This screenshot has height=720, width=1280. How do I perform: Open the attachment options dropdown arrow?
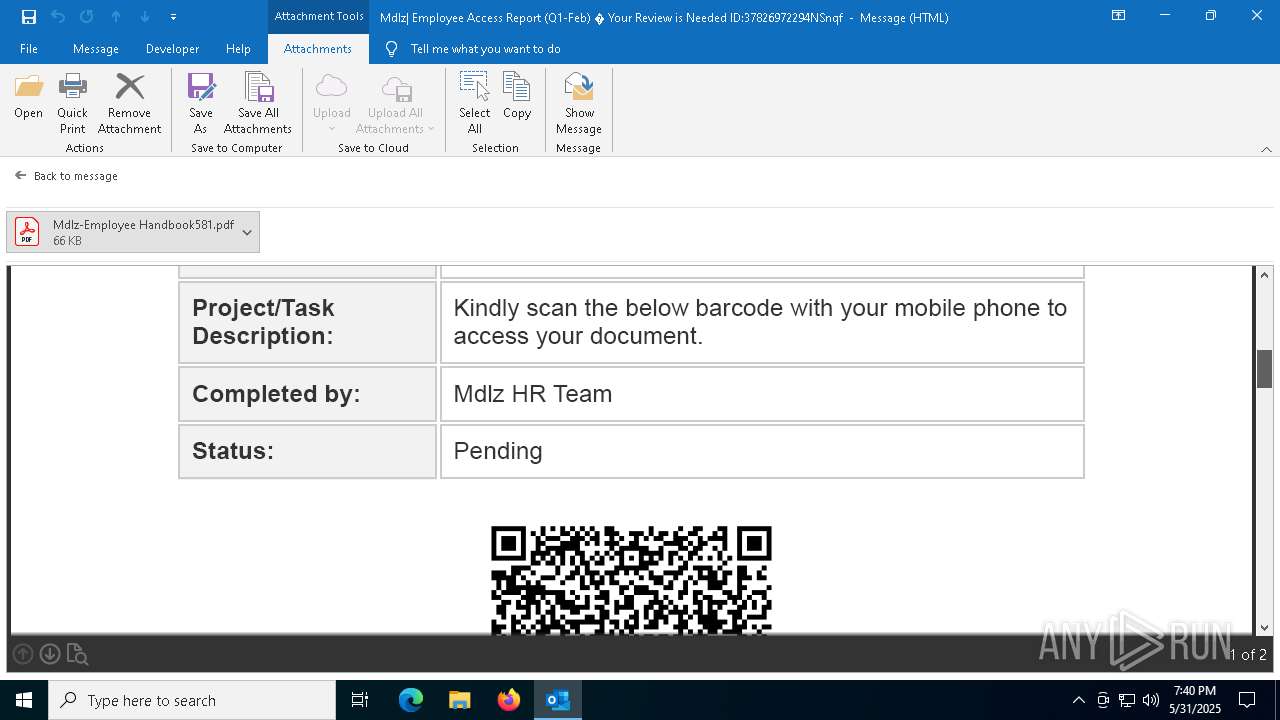coord(247,232)
